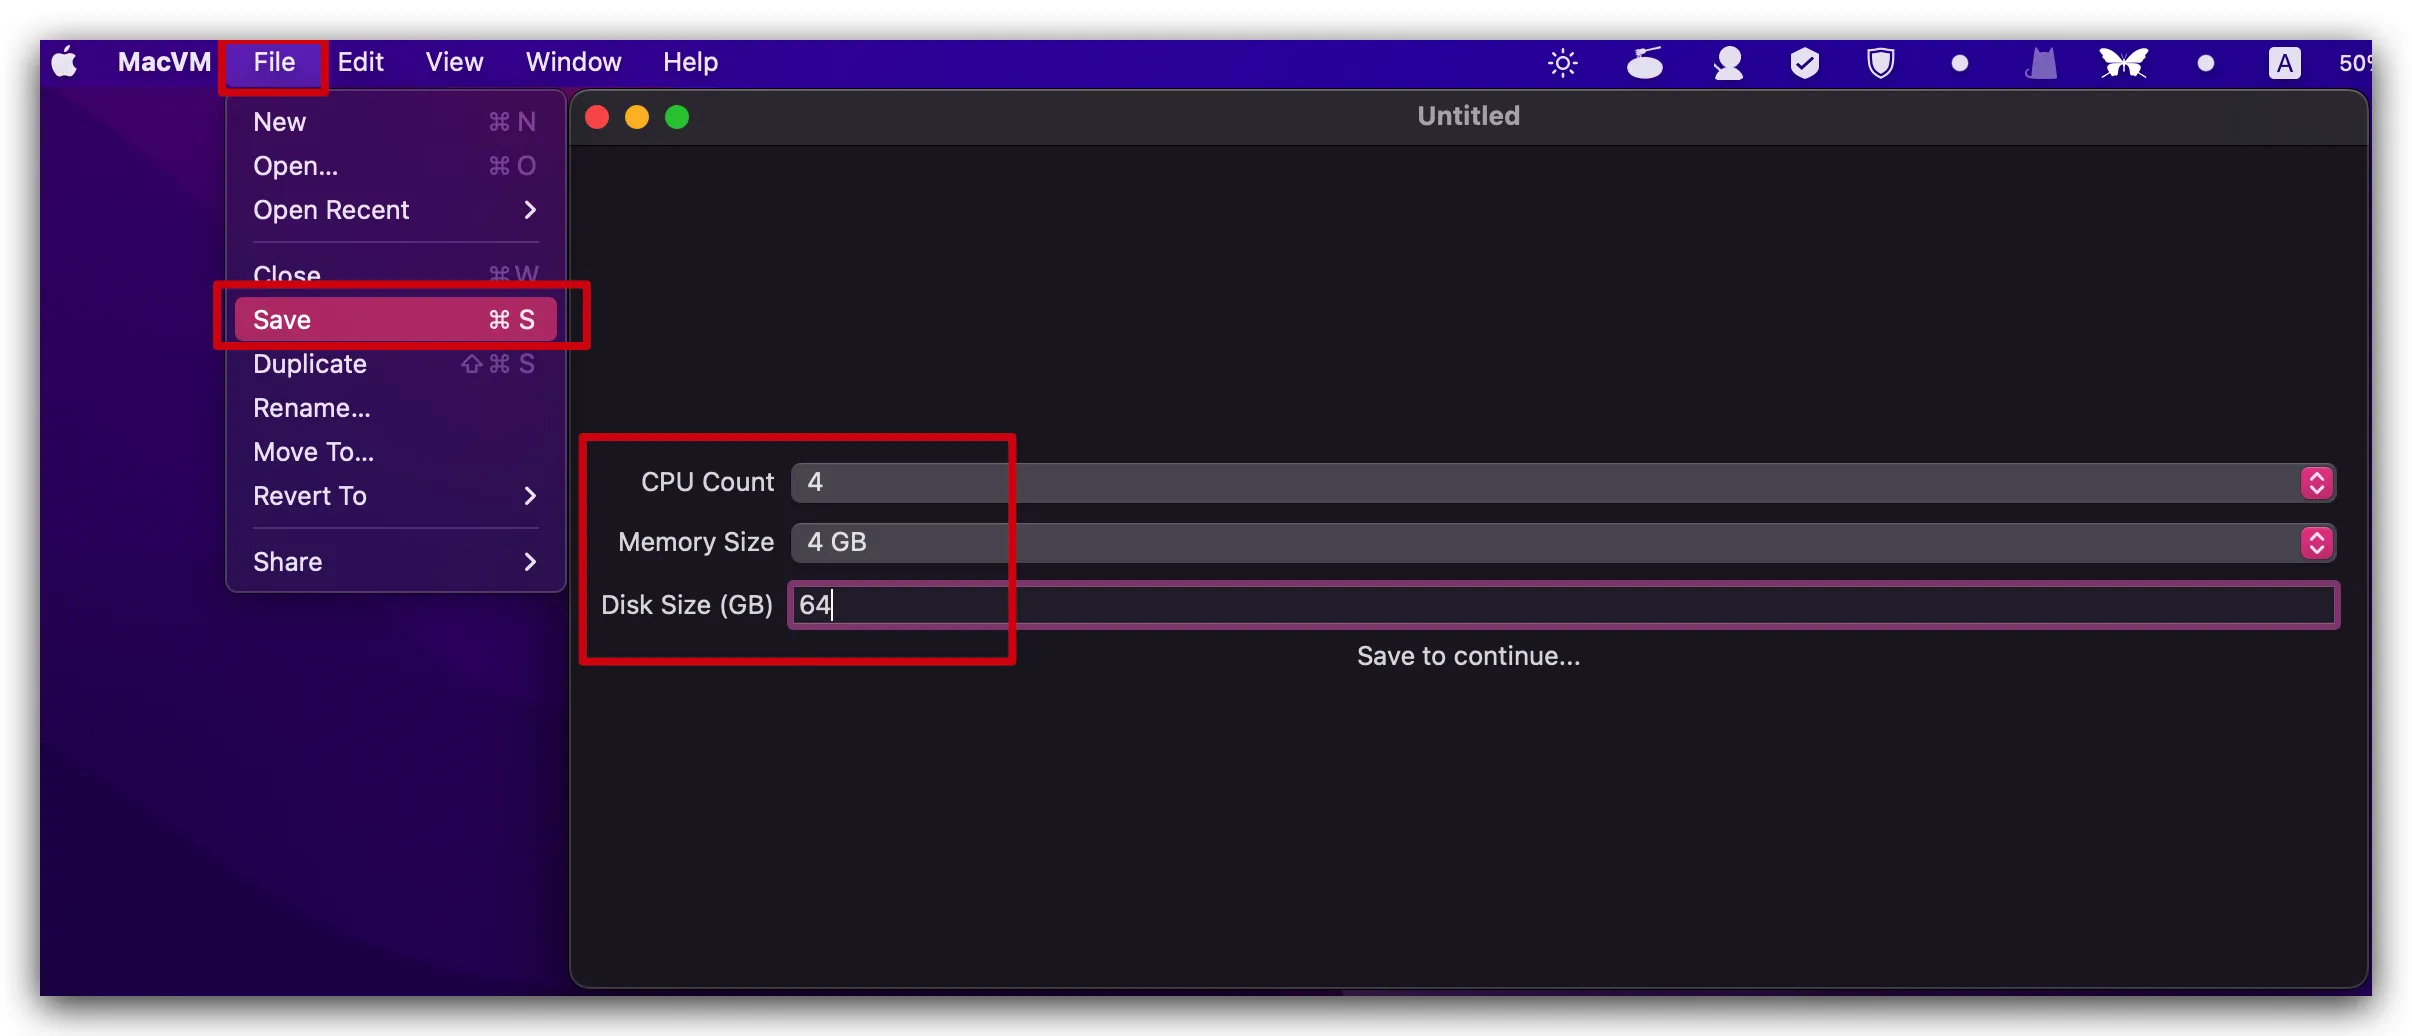2412x1036 pixels.
Task: Open the Window menu
Action: coord(573,62)
